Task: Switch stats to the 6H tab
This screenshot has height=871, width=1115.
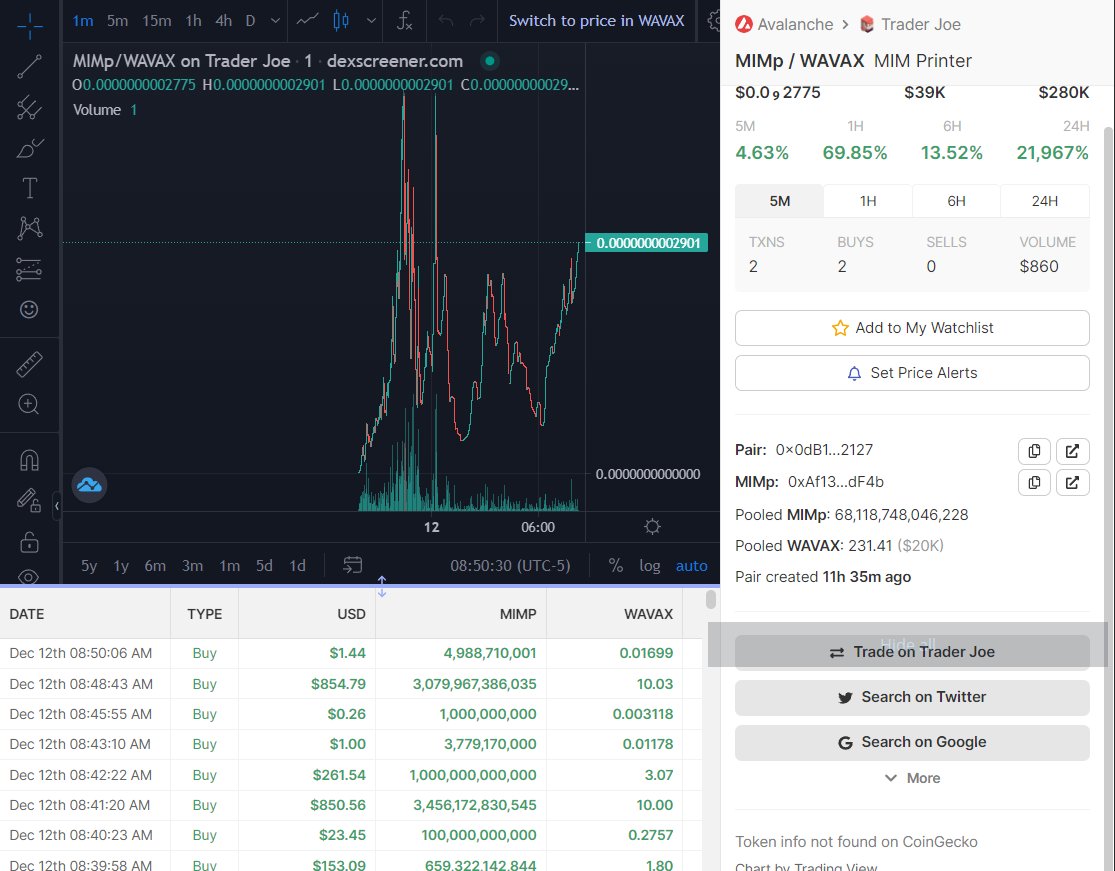Action: 956,201
